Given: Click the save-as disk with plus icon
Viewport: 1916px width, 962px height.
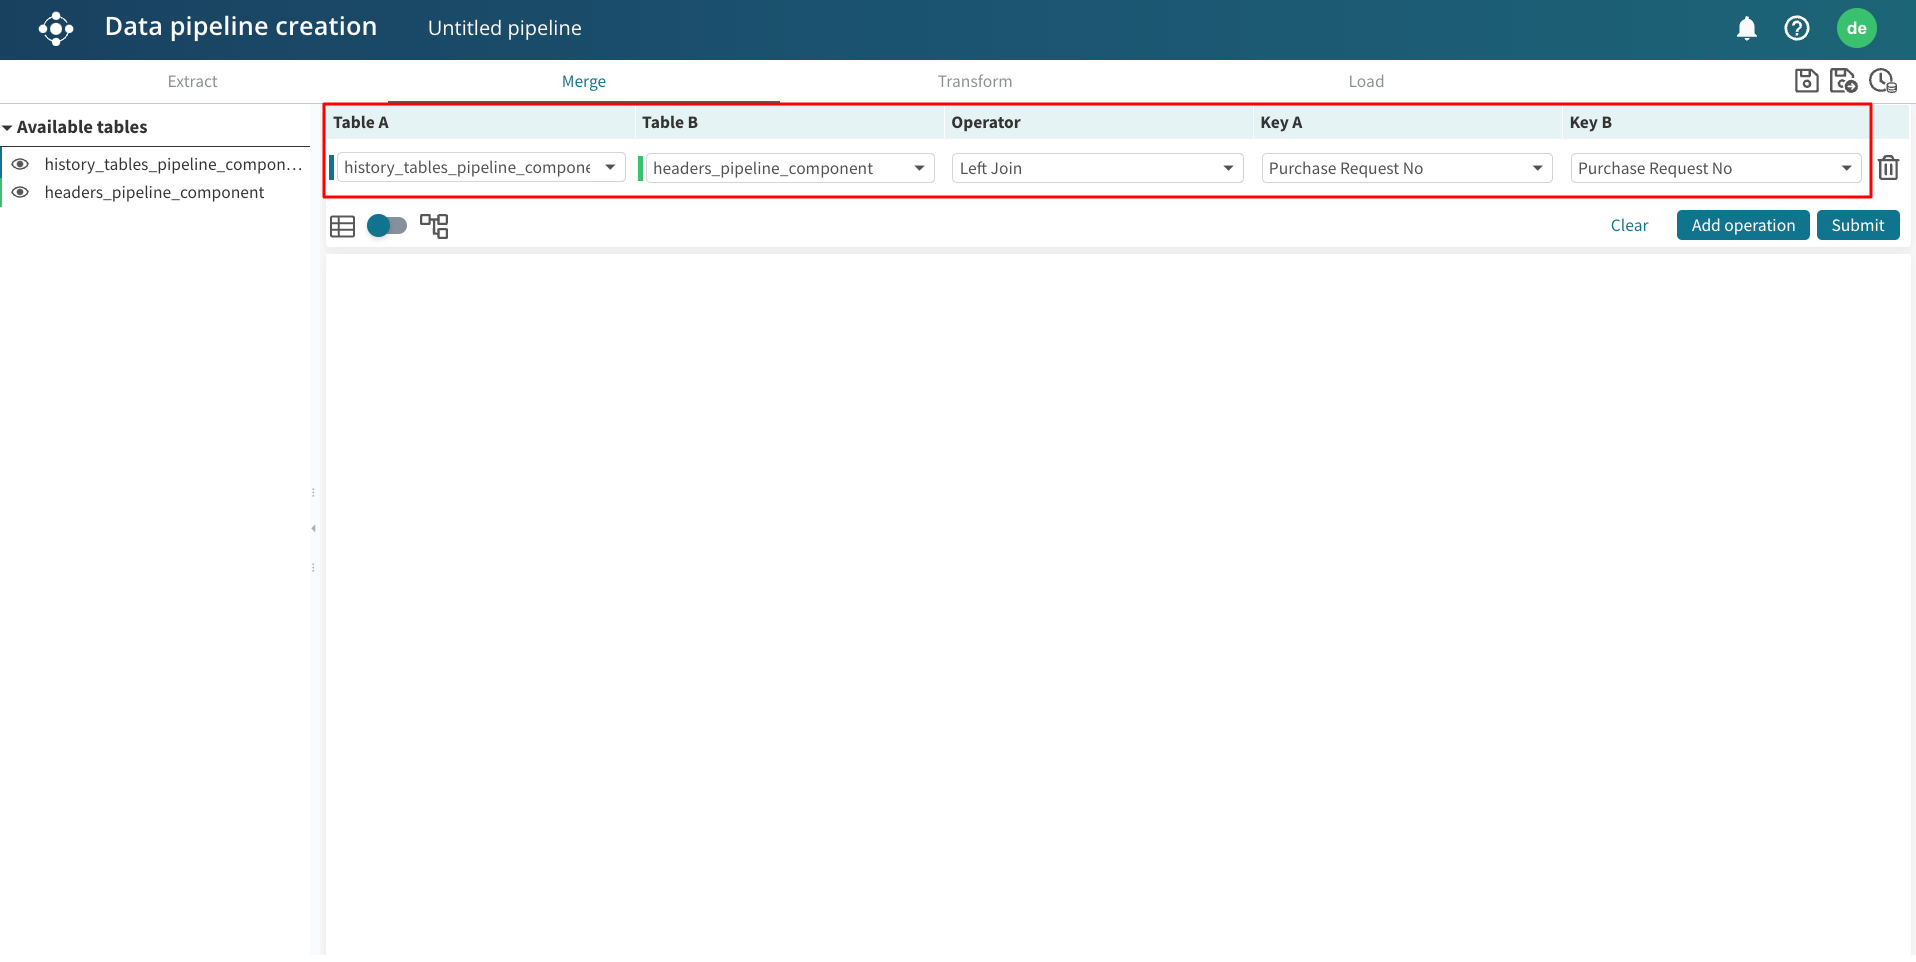Looking at the screenshot, I should click(1842, 81).
